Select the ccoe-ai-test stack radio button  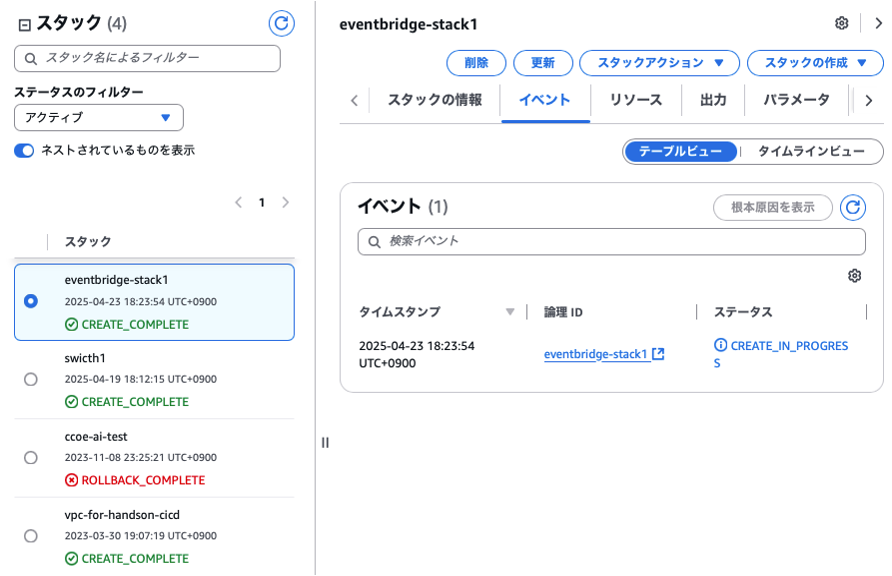coord(30,458)
